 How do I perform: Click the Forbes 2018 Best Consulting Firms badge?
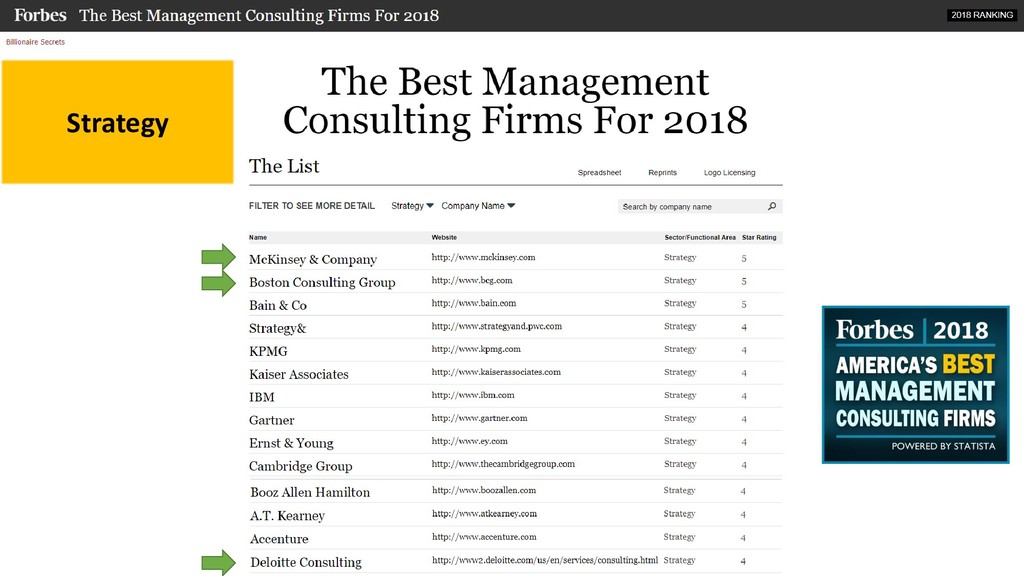pyautogui.click(x=916, y=385)
